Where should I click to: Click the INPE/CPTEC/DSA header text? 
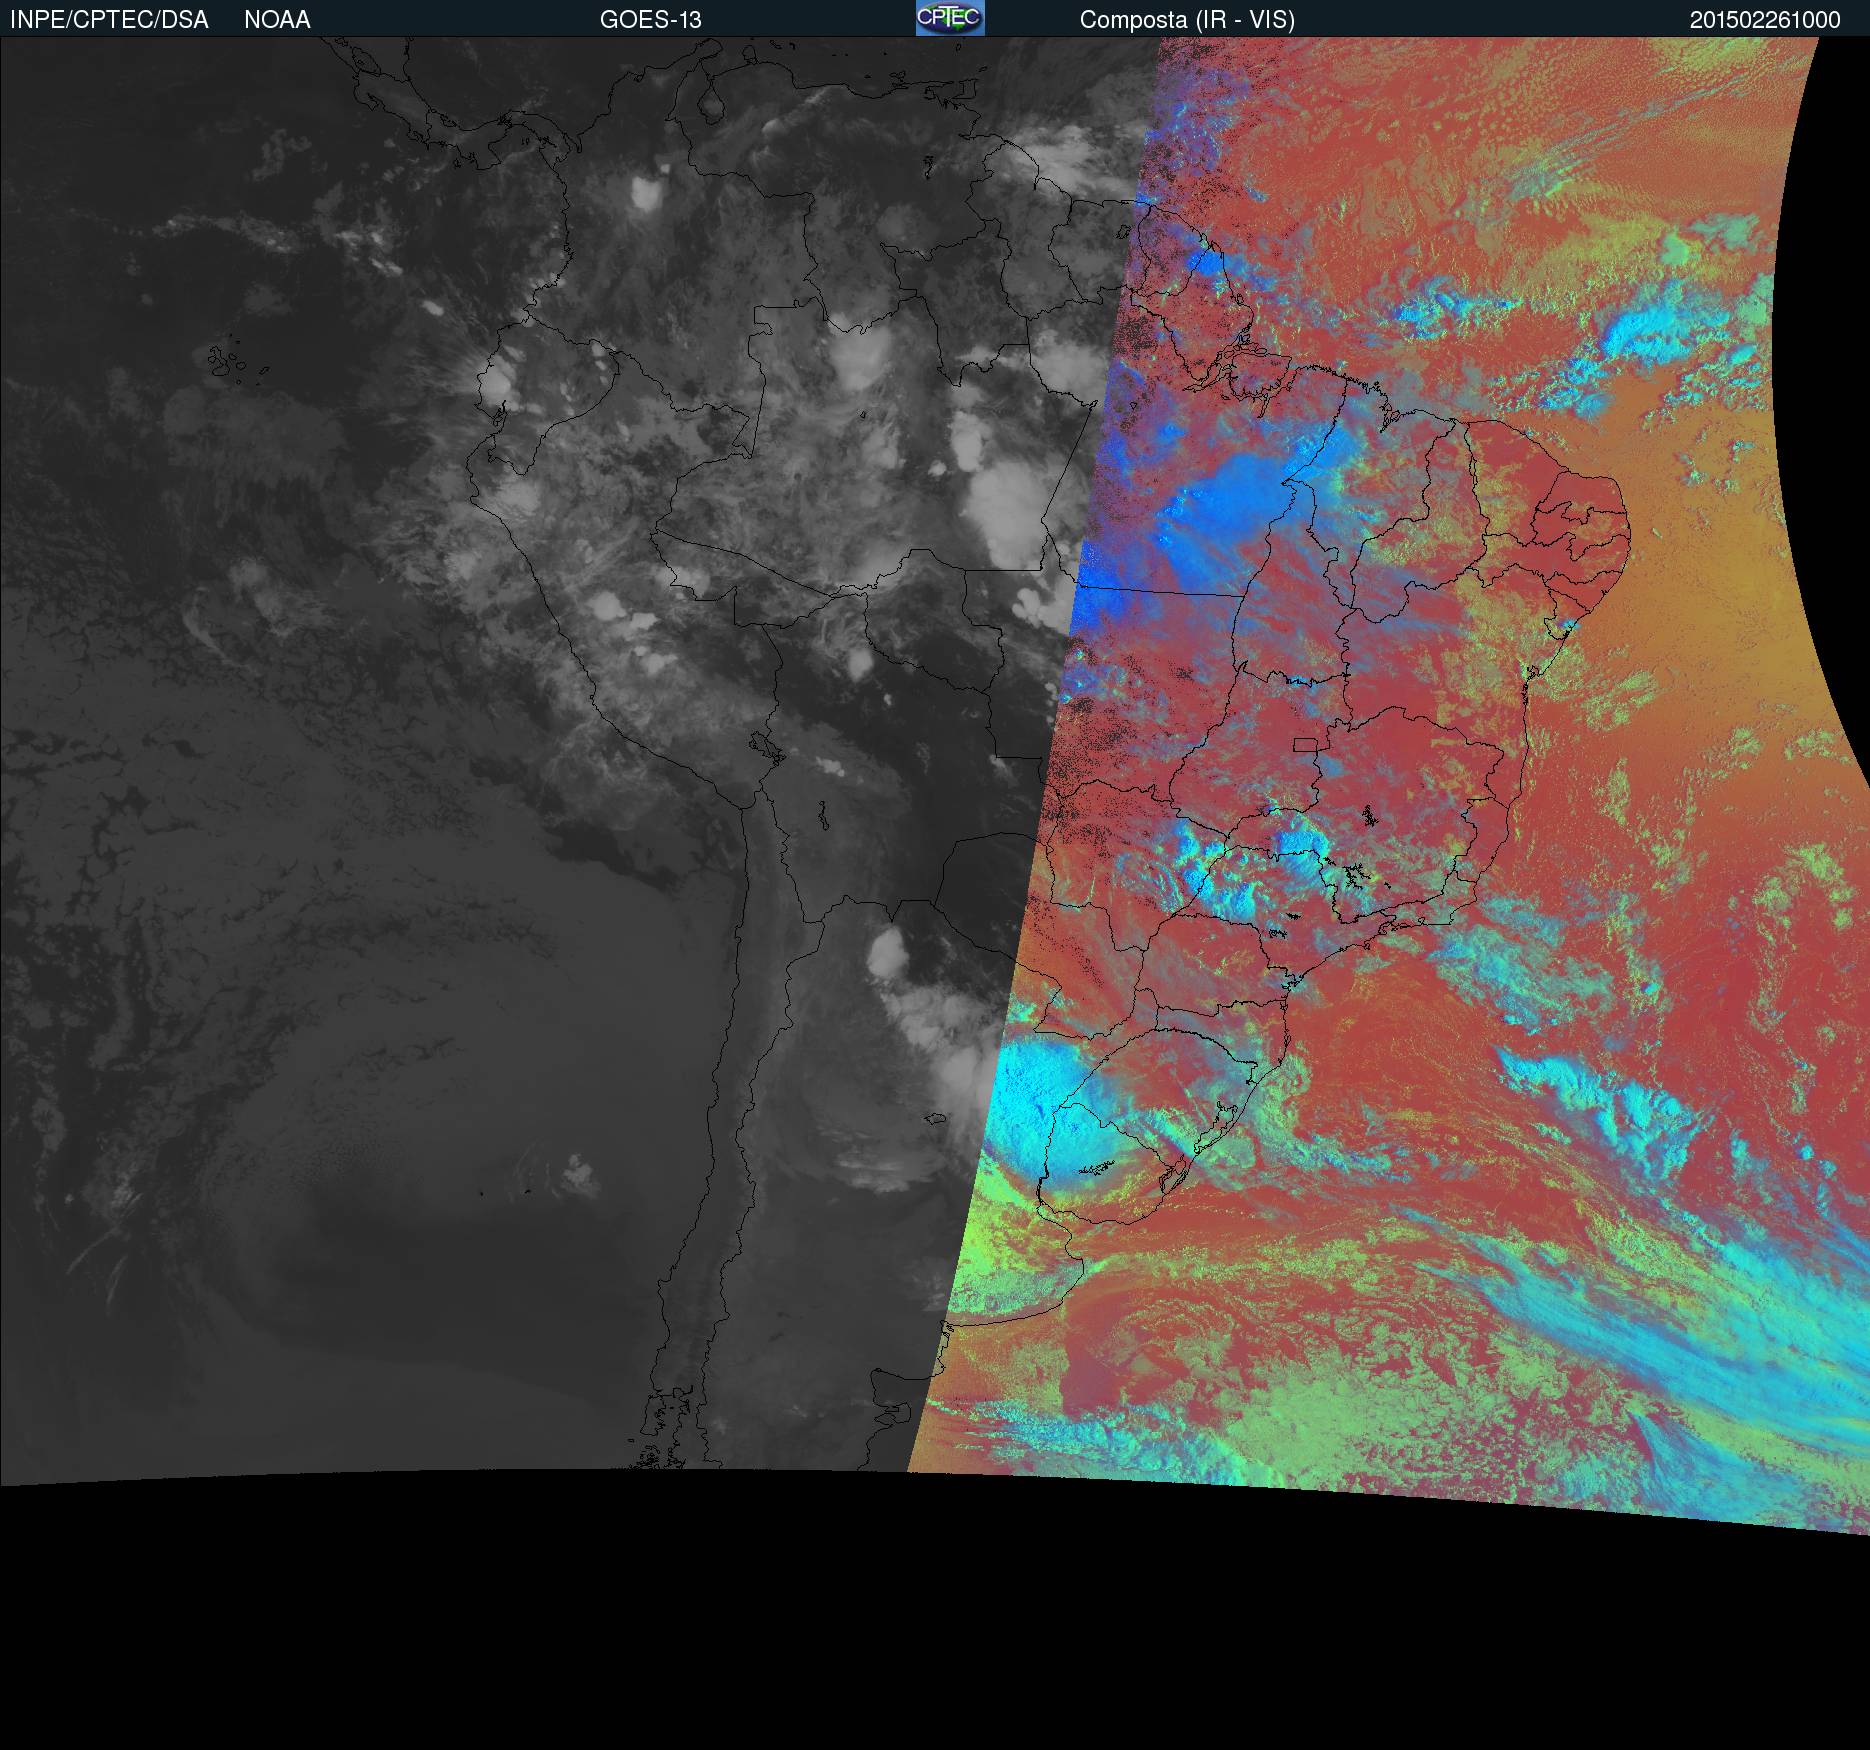[x=109, y=20]
